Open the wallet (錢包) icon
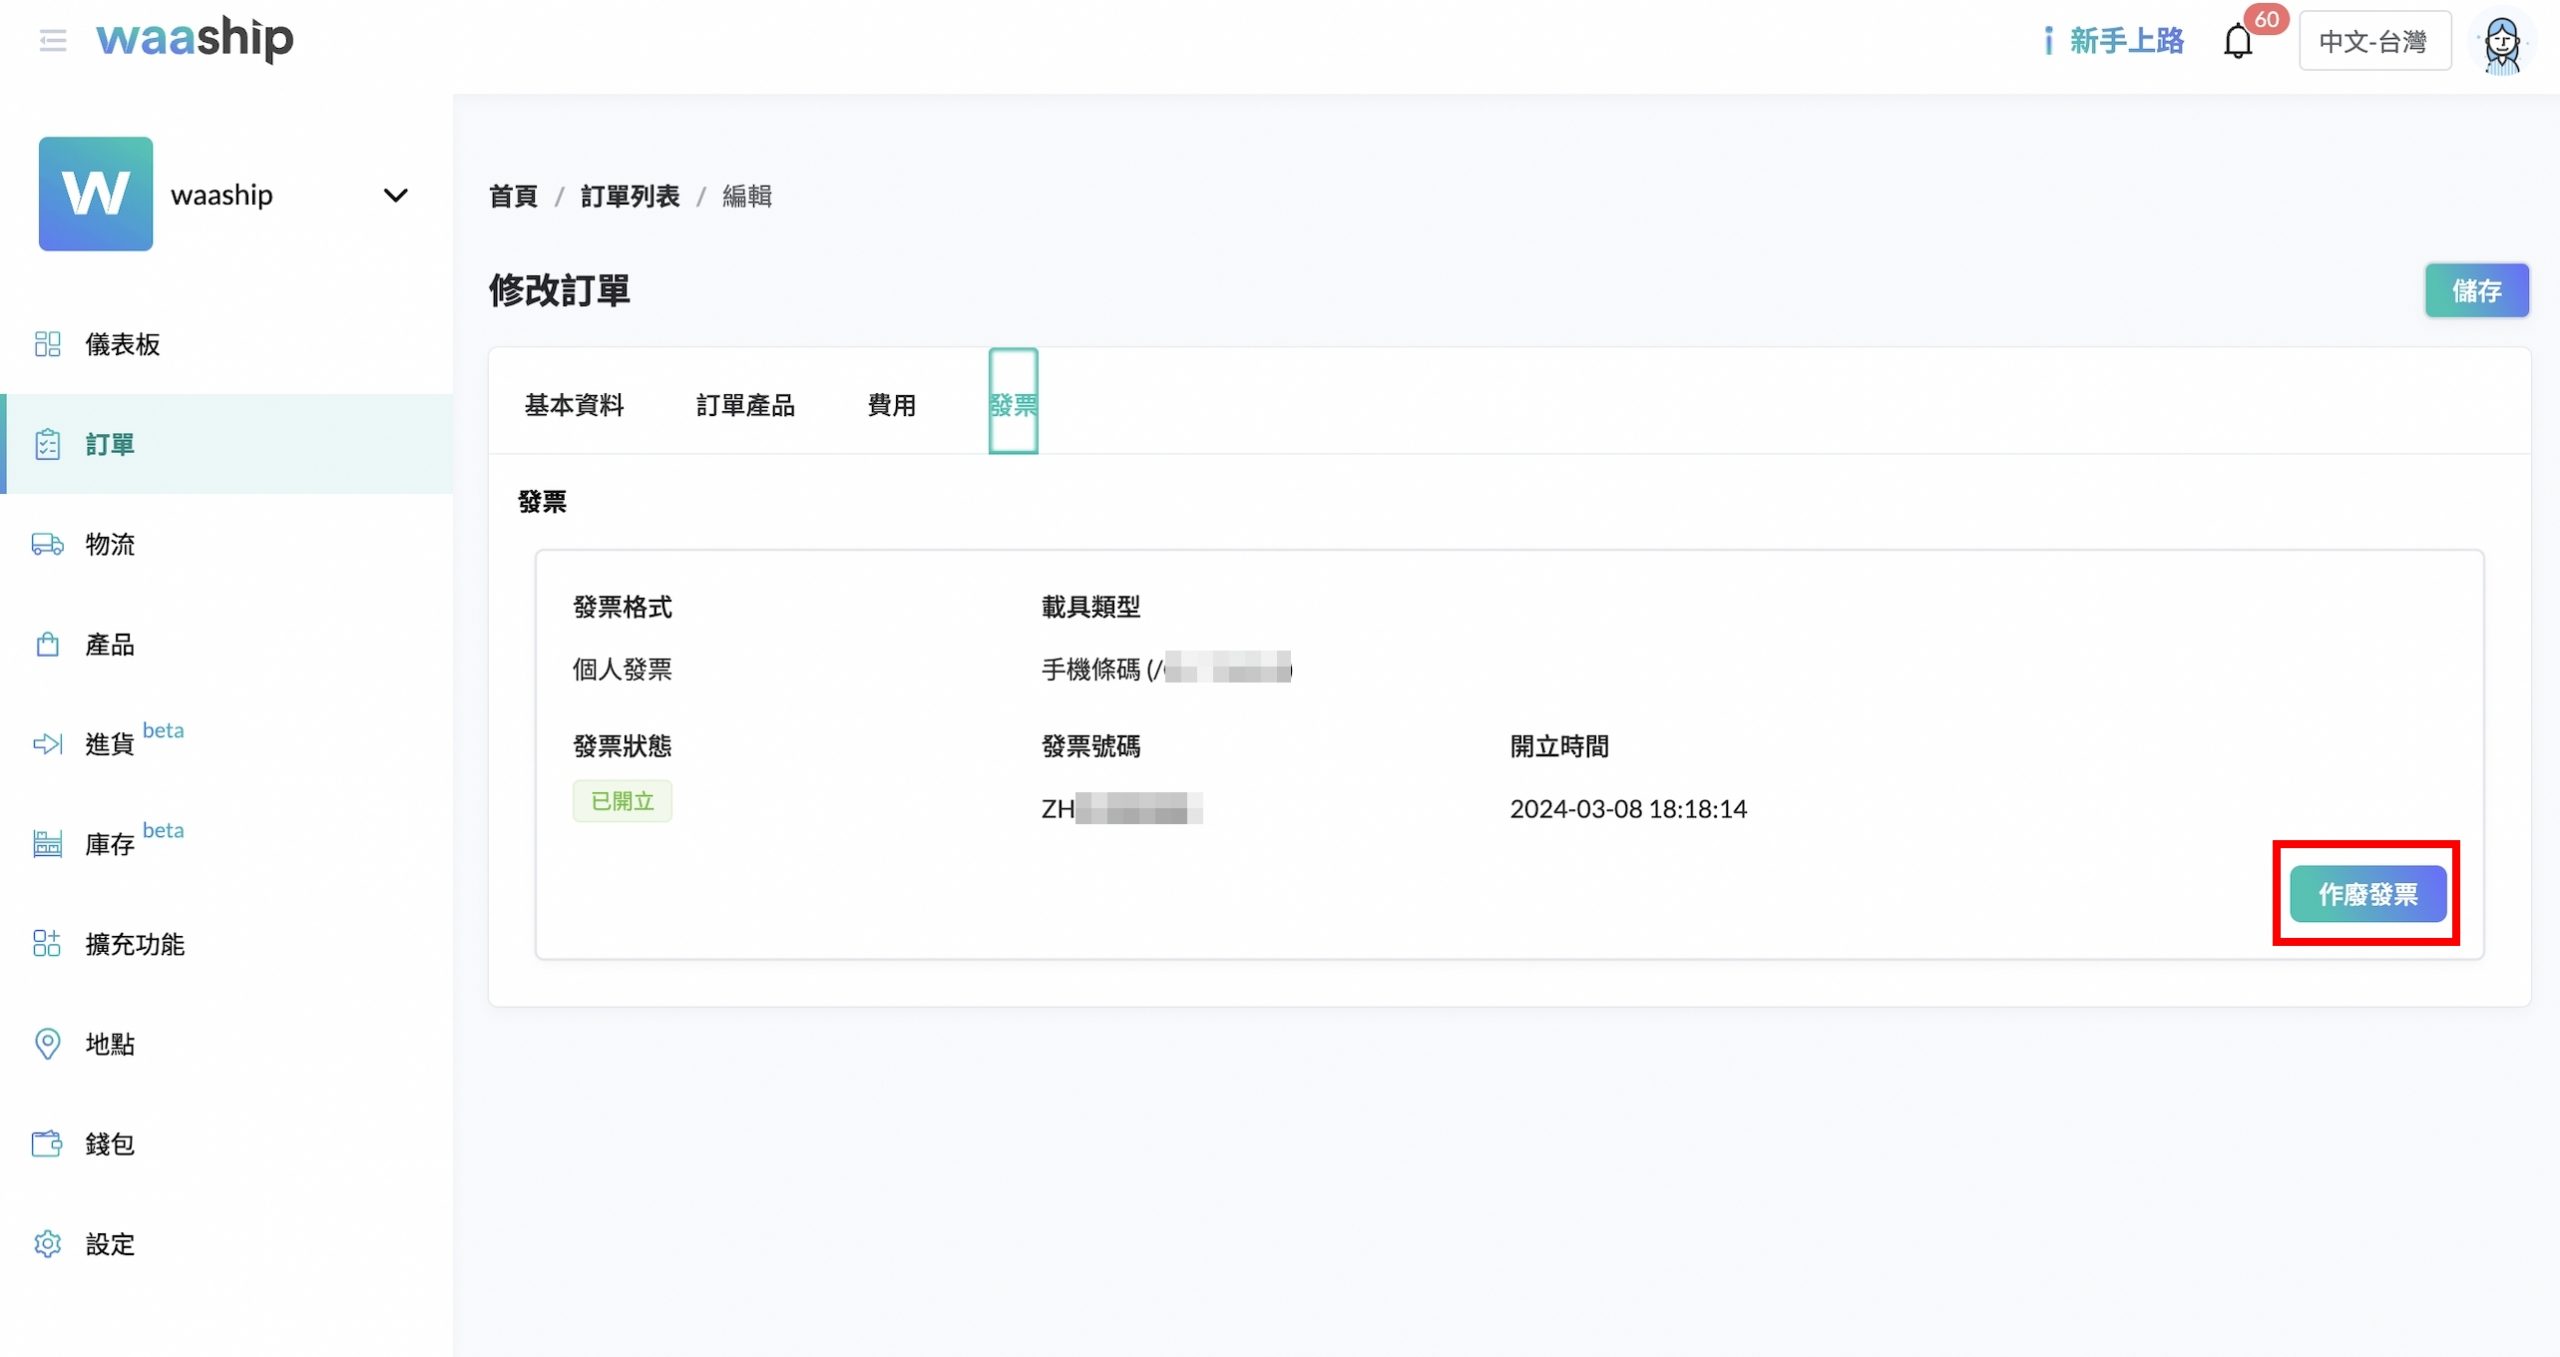This screenshot has width=2560, height=1357. point(47,1144)
